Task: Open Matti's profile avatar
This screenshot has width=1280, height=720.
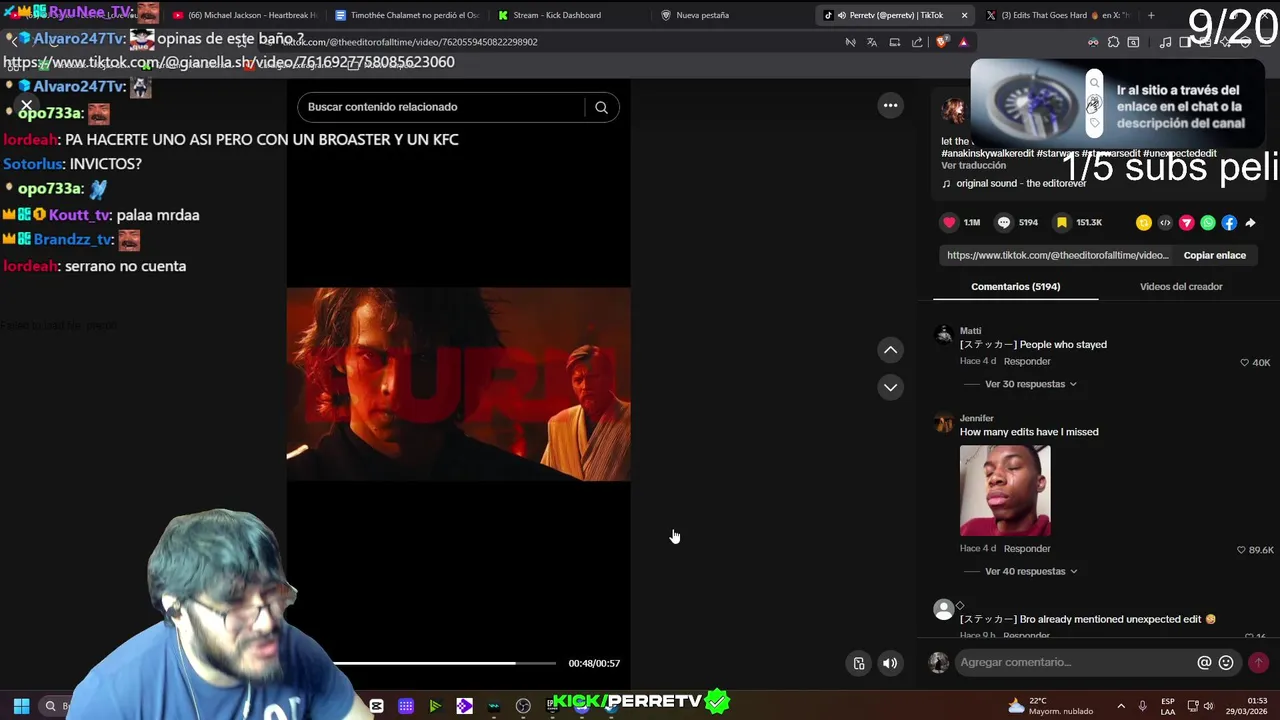Action: 944,335
